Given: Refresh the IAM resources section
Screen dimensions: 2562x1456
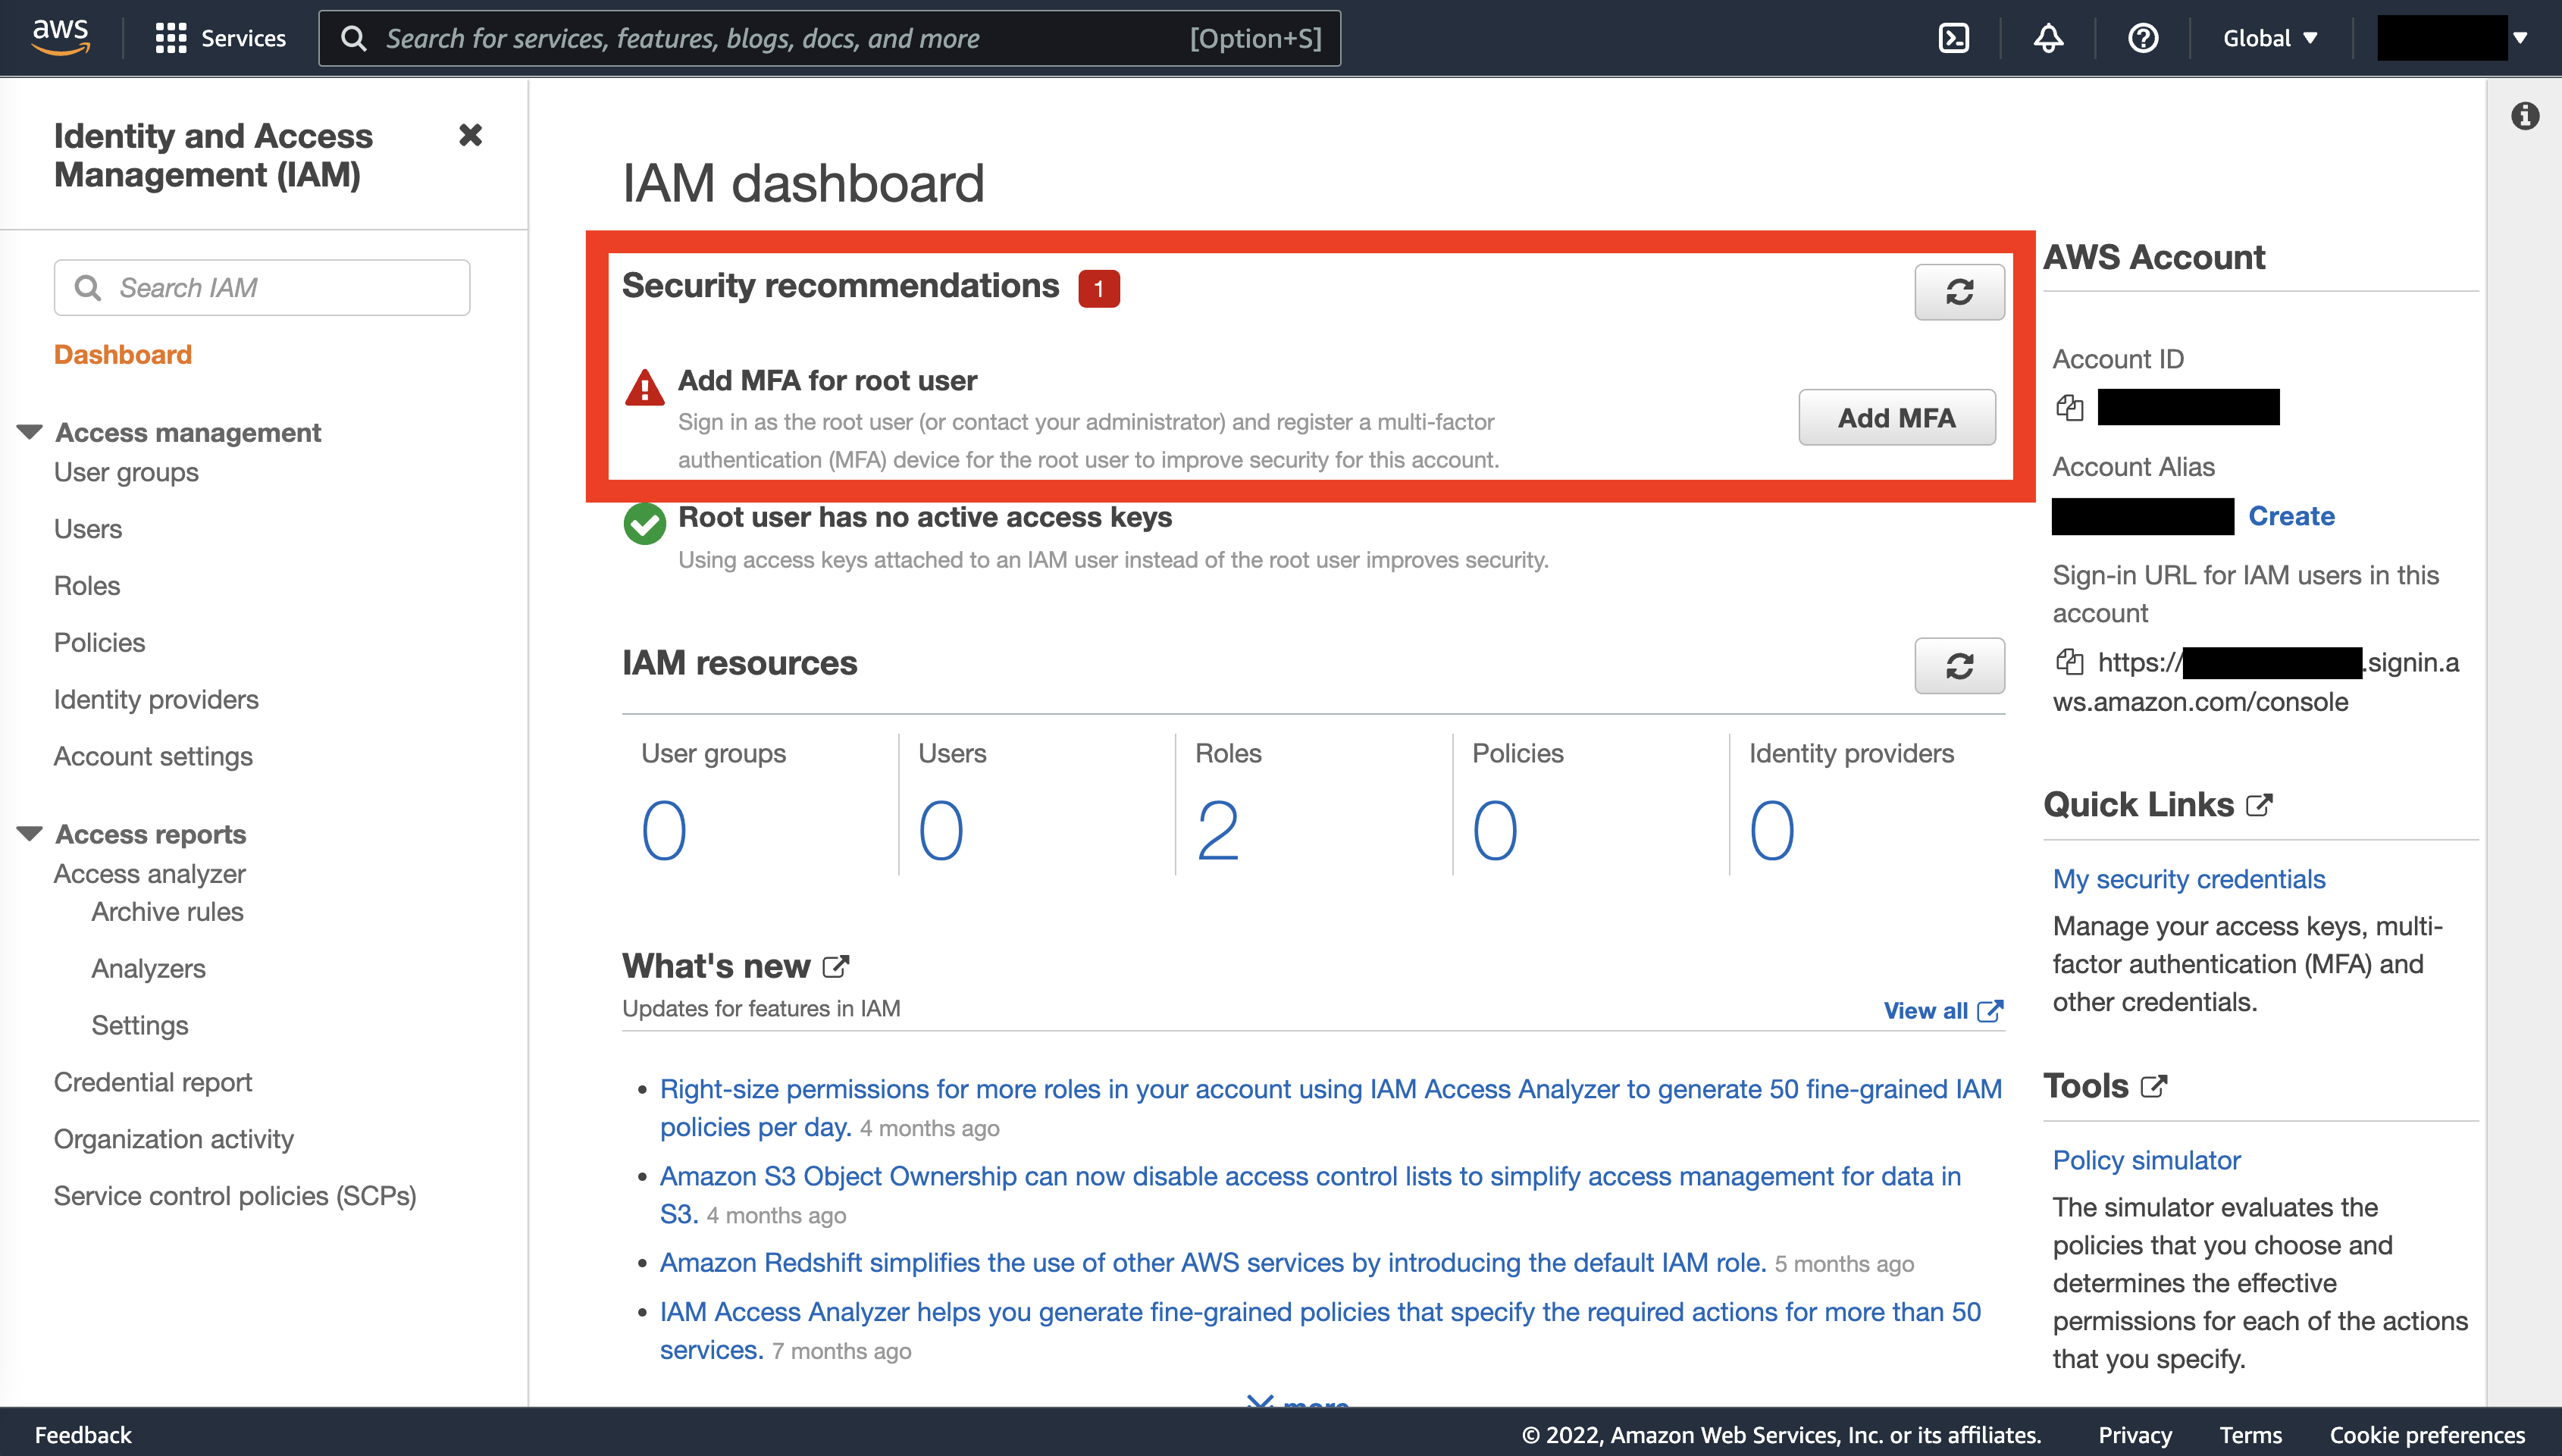Looking at the screenshot, I should click(x=1959, y=666).
